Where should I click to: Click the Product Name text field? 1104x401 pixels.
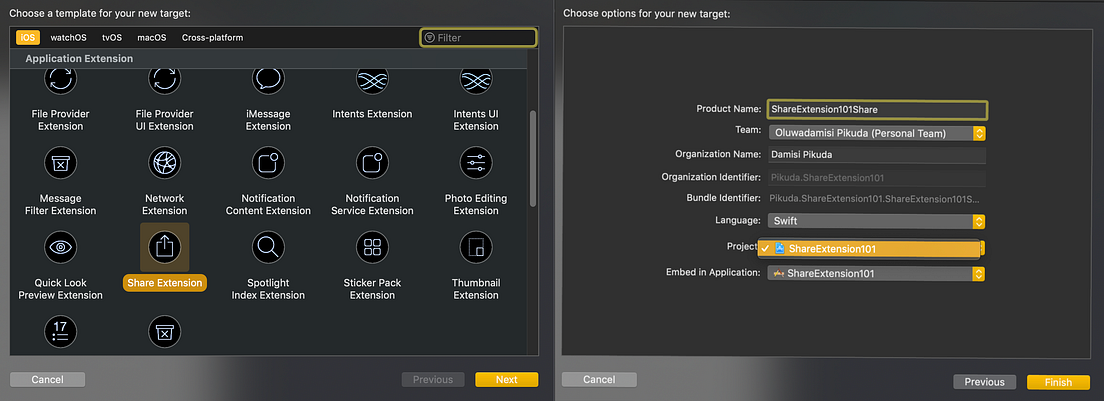pos(877,110)
